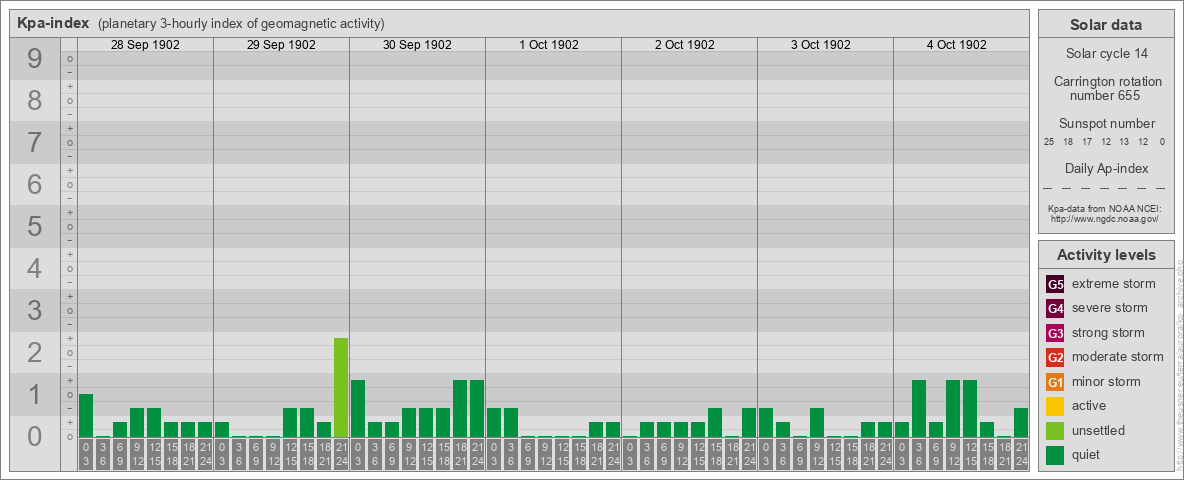Viewport: 1184px width, 480px height.
Task: Select the '4 Oct 1902' date header
Action: (x=957, y=45)
